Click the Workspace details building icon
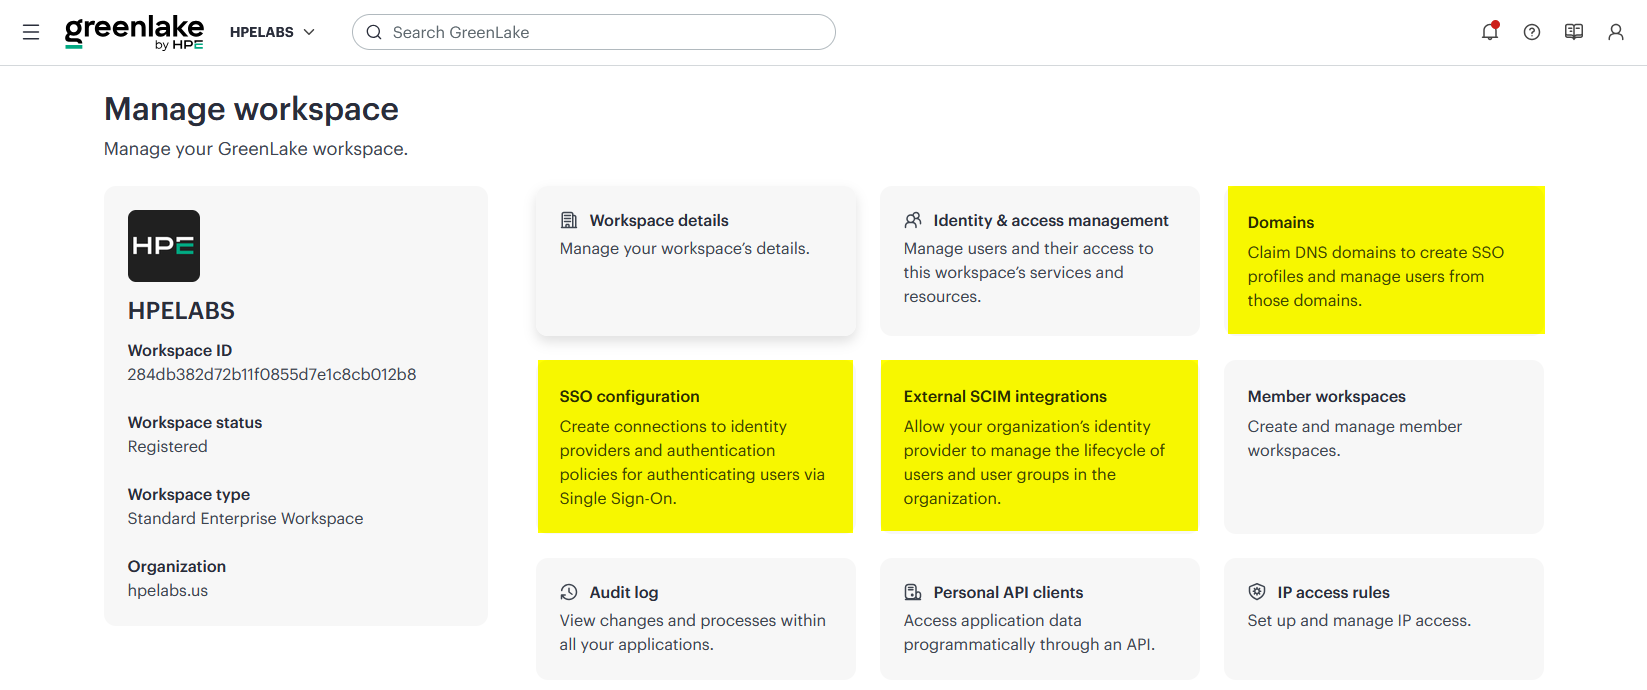This screenshot has height=690, width=1647. pos(569,220)
